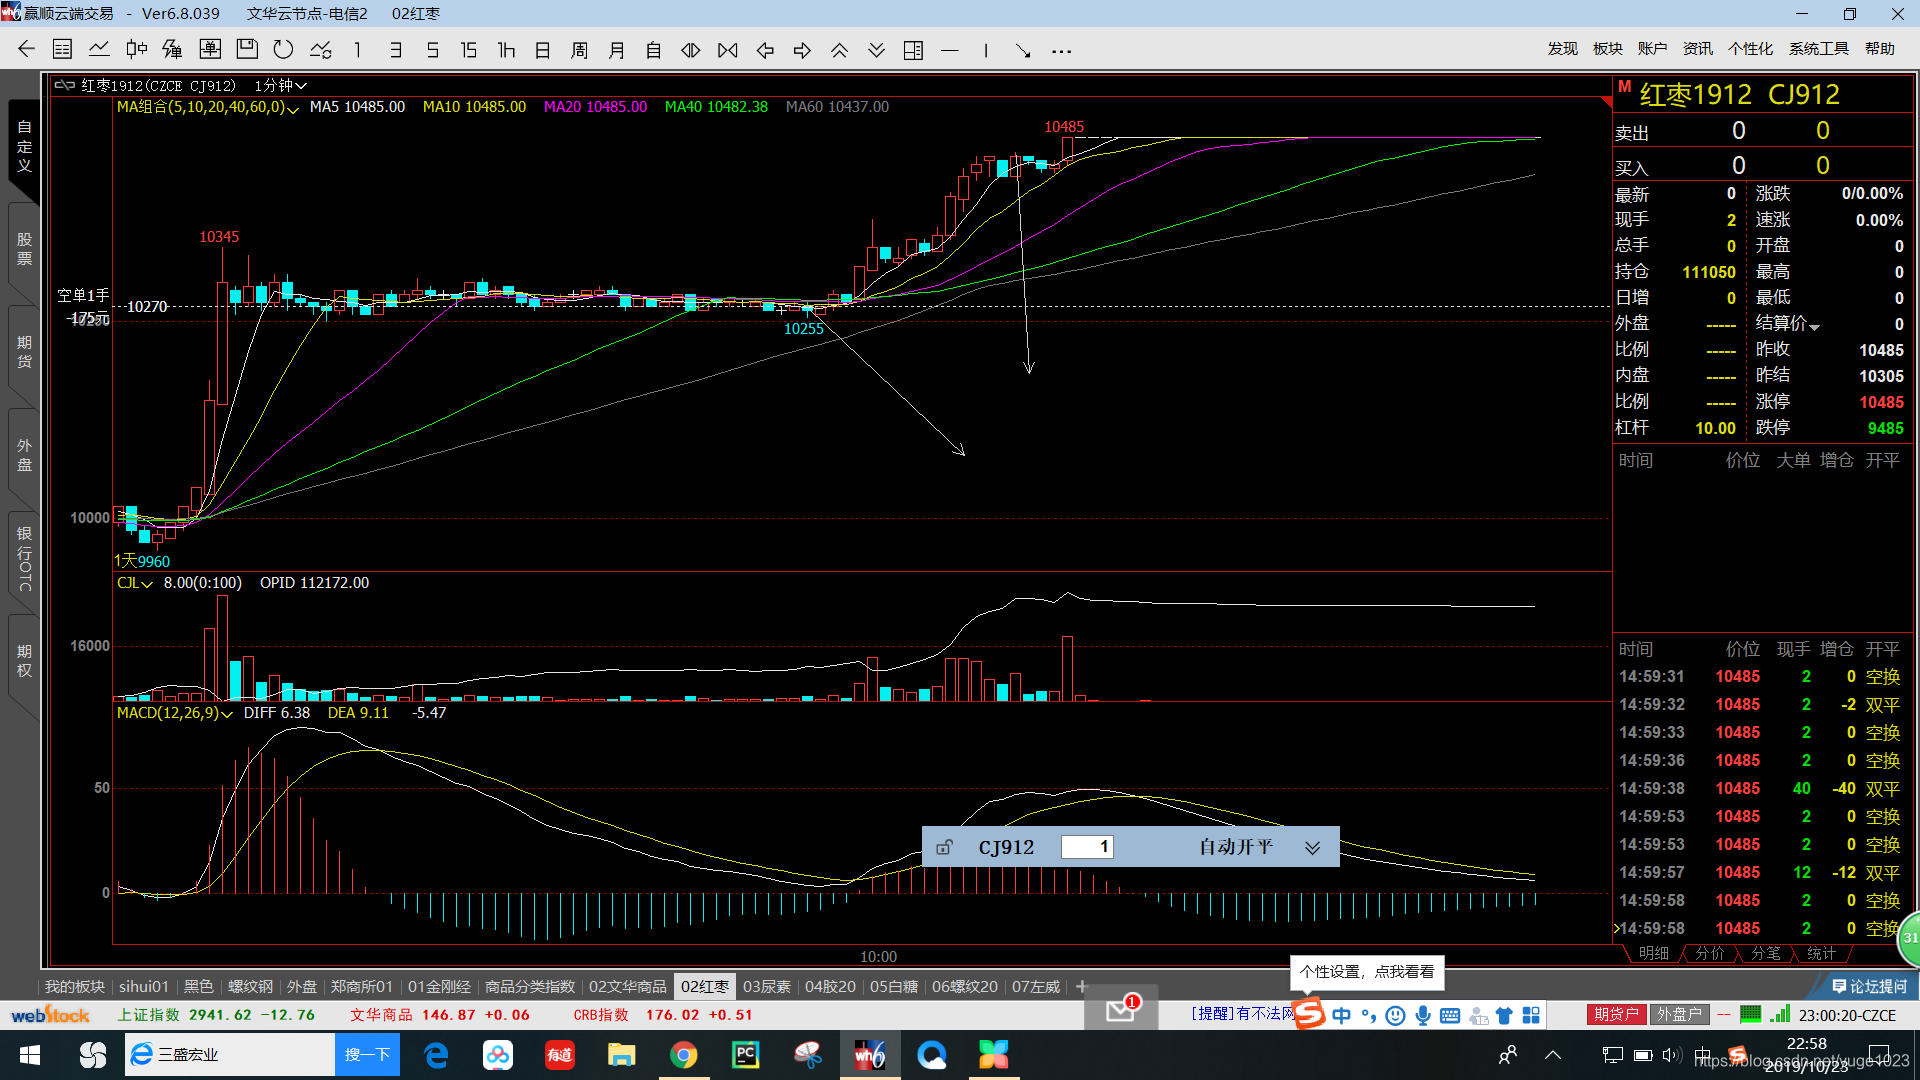The height and width of the screenshot is (1080, 1920).
Task: Click the double chevron up icon
Action: pyautogui.click(x=839, y=49)
